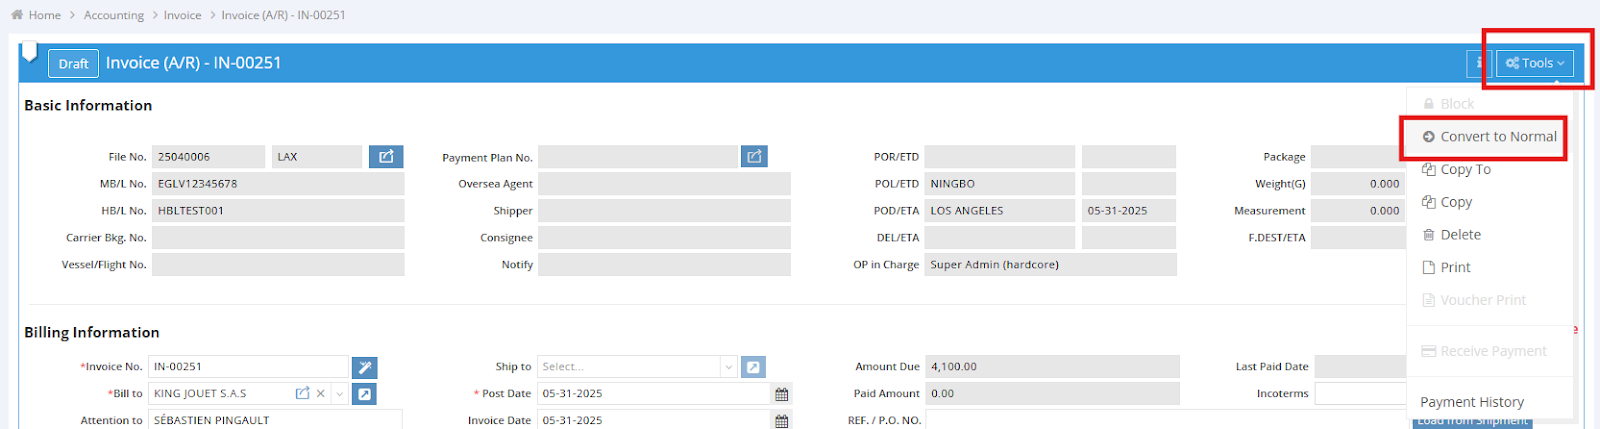The height and width of the screenshot is (429, 1600).
Task: Open the Invoice Date calendar picker
Action: point(782,421)
